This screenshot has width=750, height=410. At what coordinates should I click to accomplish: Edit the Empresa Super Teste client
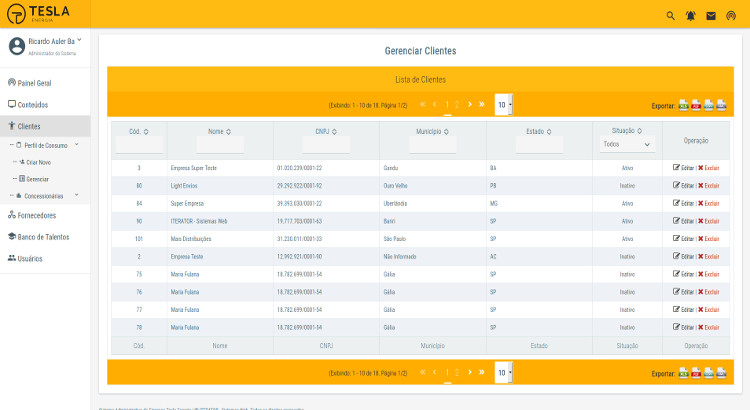[683, 168]
